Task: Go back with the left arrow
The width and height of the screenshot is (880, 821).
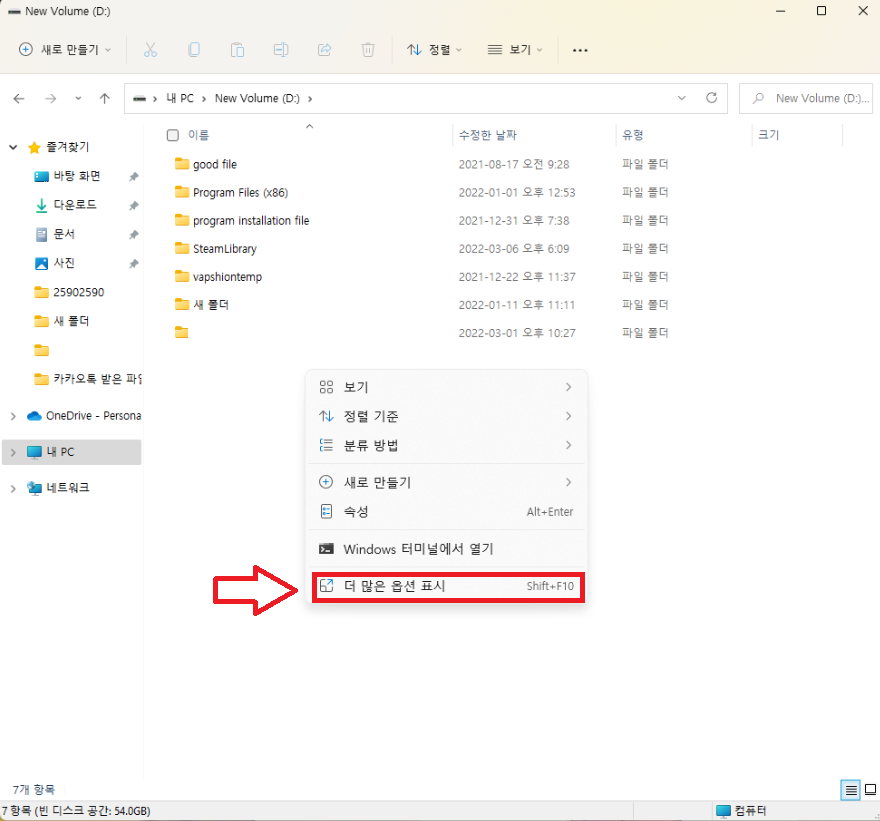Action: (x=19, y=99)
